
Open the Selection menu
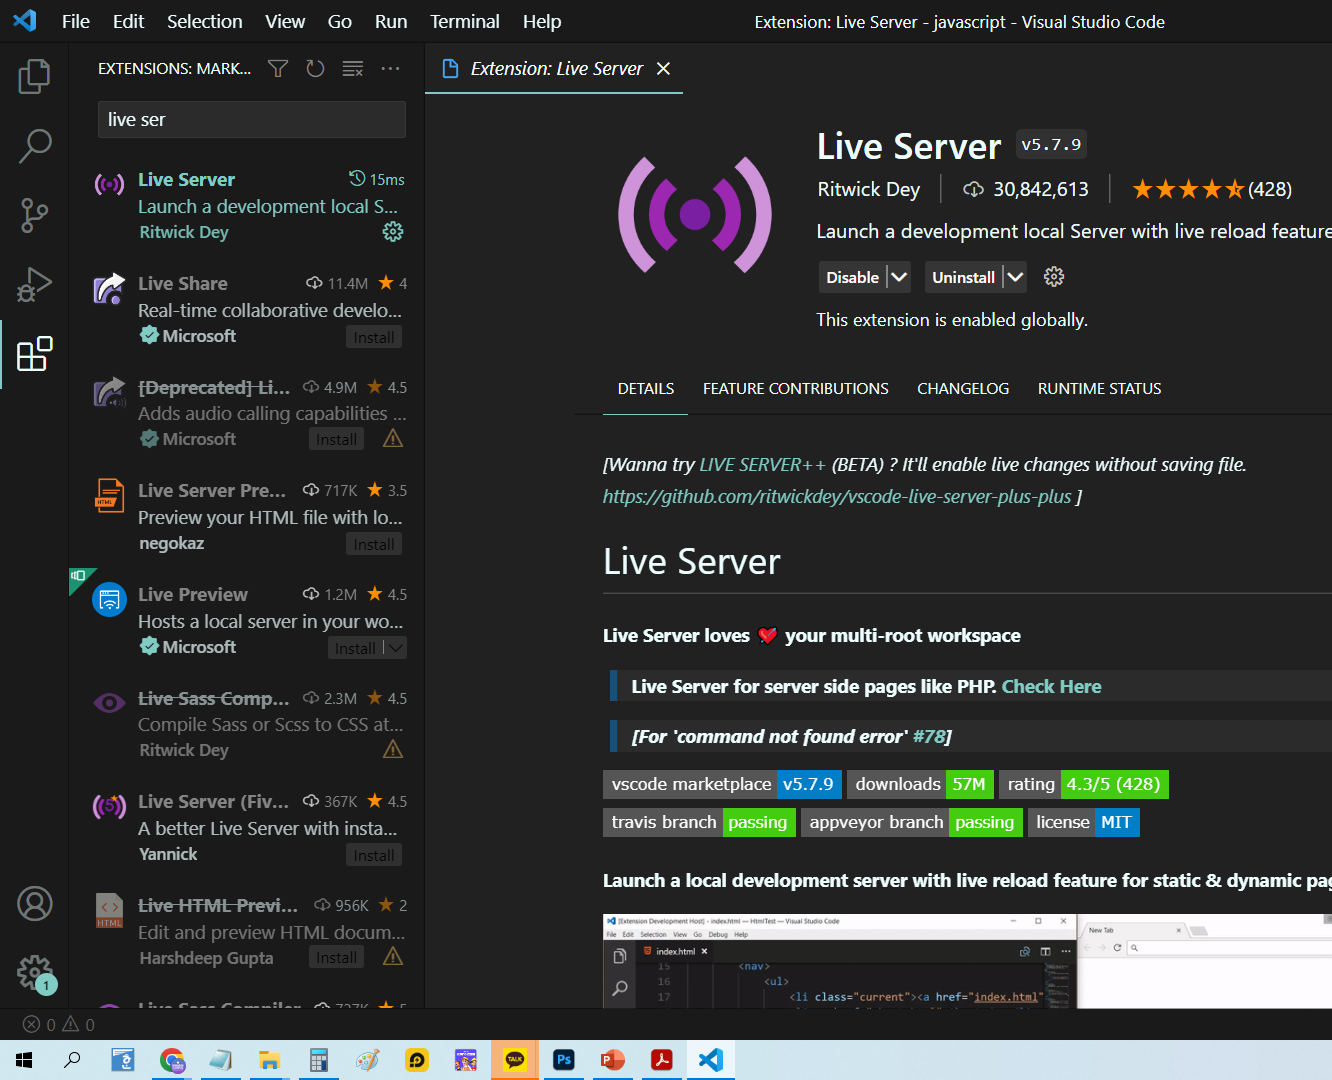(x=204, y=21)
